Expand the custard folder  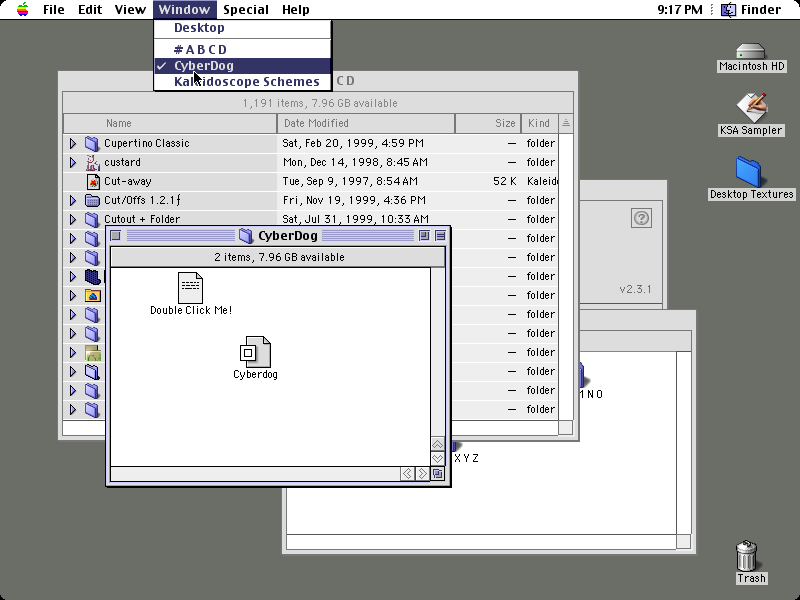click(x=73, y=162)
